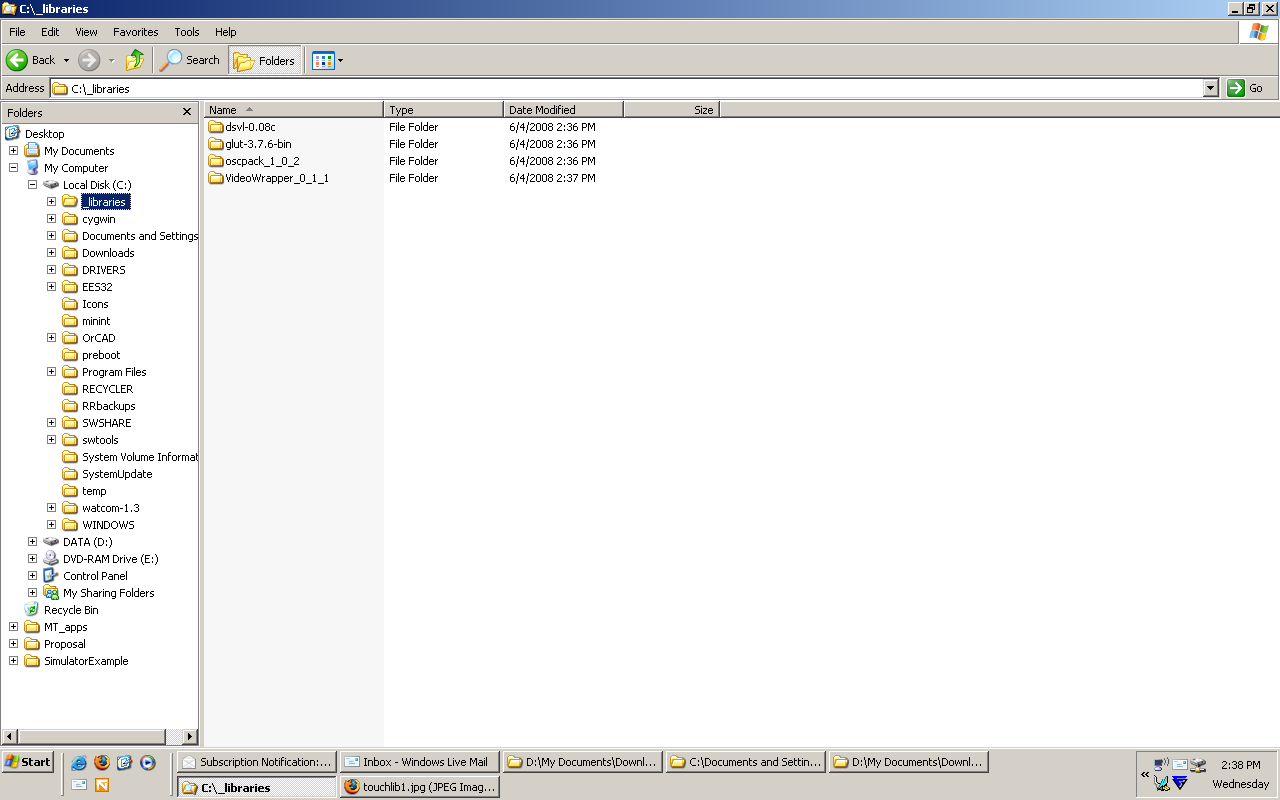
Task: Click the wireless network tray icon
Action: click(x=1161, y=766)
